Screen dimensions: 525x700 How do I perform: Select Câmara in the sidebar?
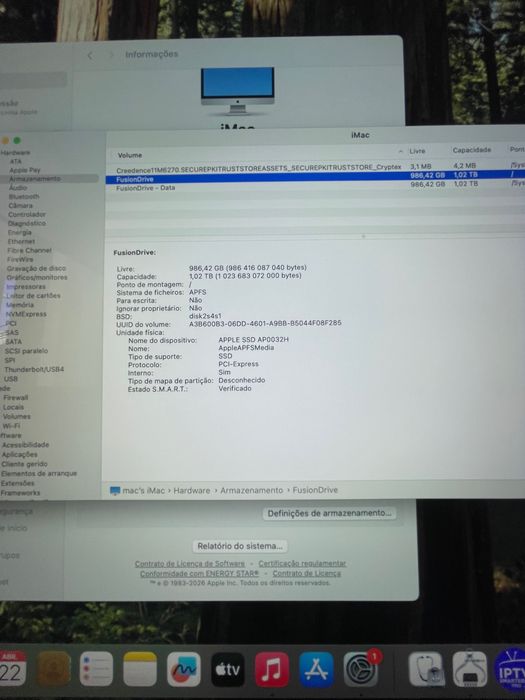point(21,205)
